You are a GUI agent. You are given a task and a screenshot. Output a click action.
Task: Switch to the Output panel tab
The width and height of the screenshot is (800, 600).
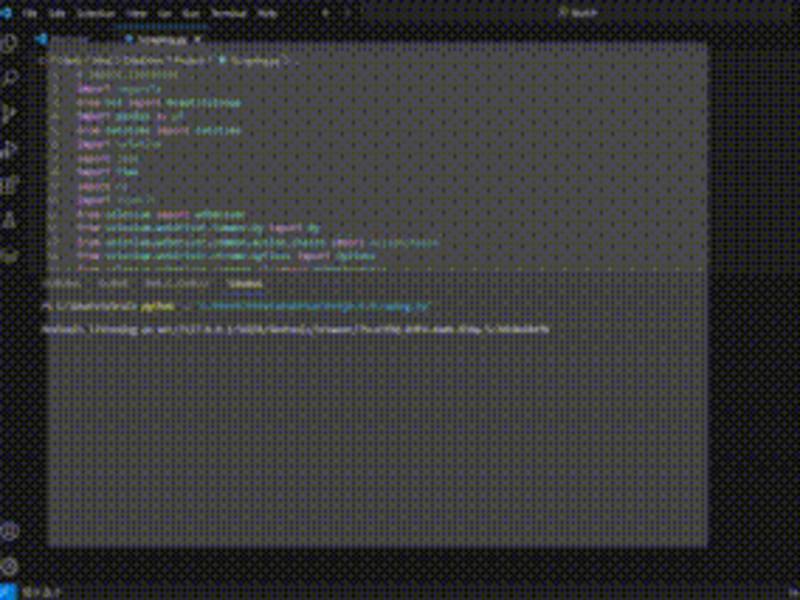click(112, 283)
